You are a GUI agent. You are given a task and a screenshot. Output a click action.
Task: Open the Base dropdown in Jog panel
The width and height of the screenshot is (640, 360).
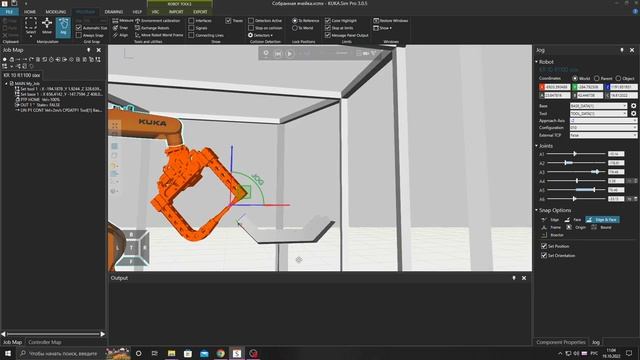pyautogui.click(x=598, y=106)
